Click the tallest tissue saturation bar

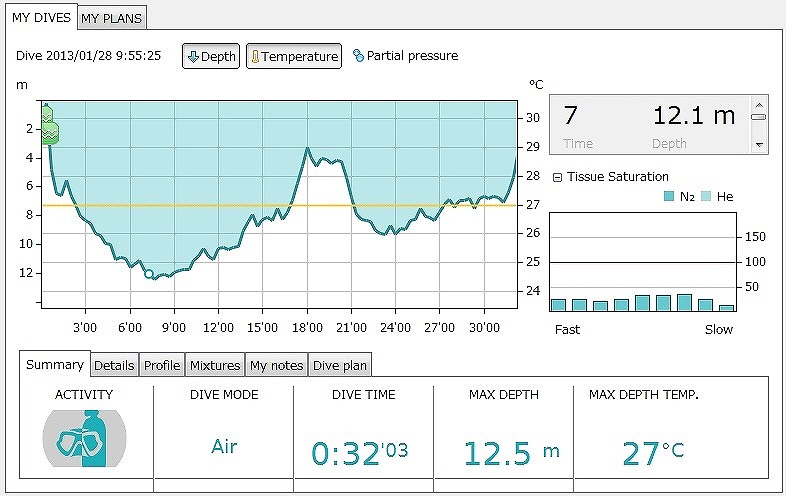click(x=684, y=303)
